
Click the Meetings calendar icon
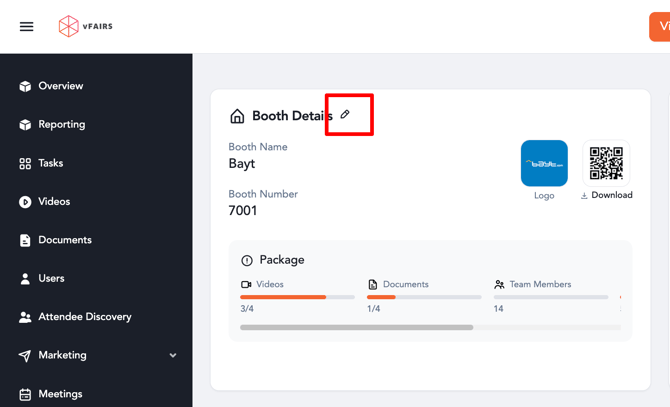point(25,395)
